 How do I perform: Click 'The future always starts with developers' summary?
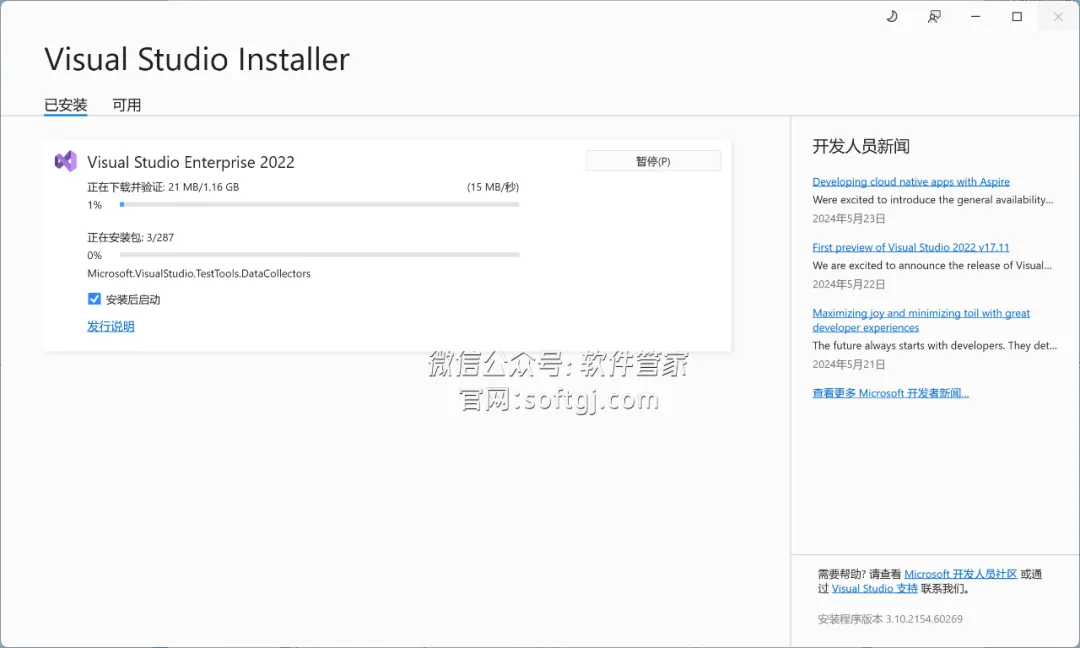(x=935, y=346)
